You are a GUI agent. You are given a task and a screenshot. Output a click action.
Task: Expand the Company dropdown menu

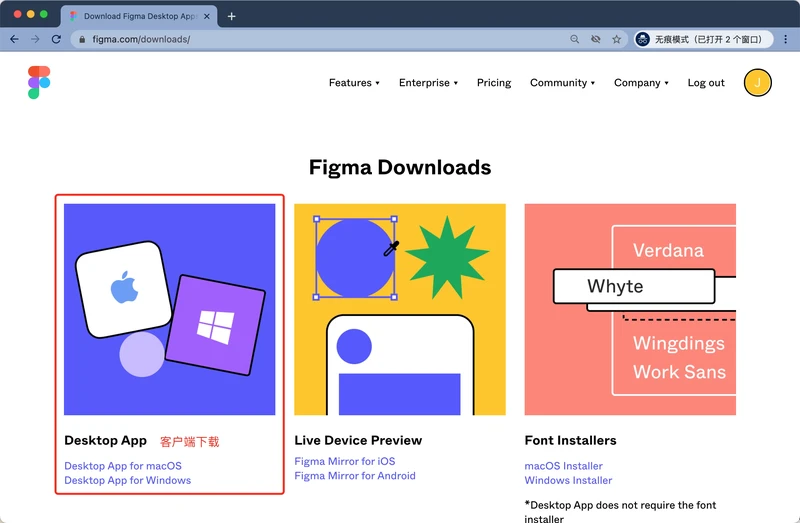pos(641,83)
